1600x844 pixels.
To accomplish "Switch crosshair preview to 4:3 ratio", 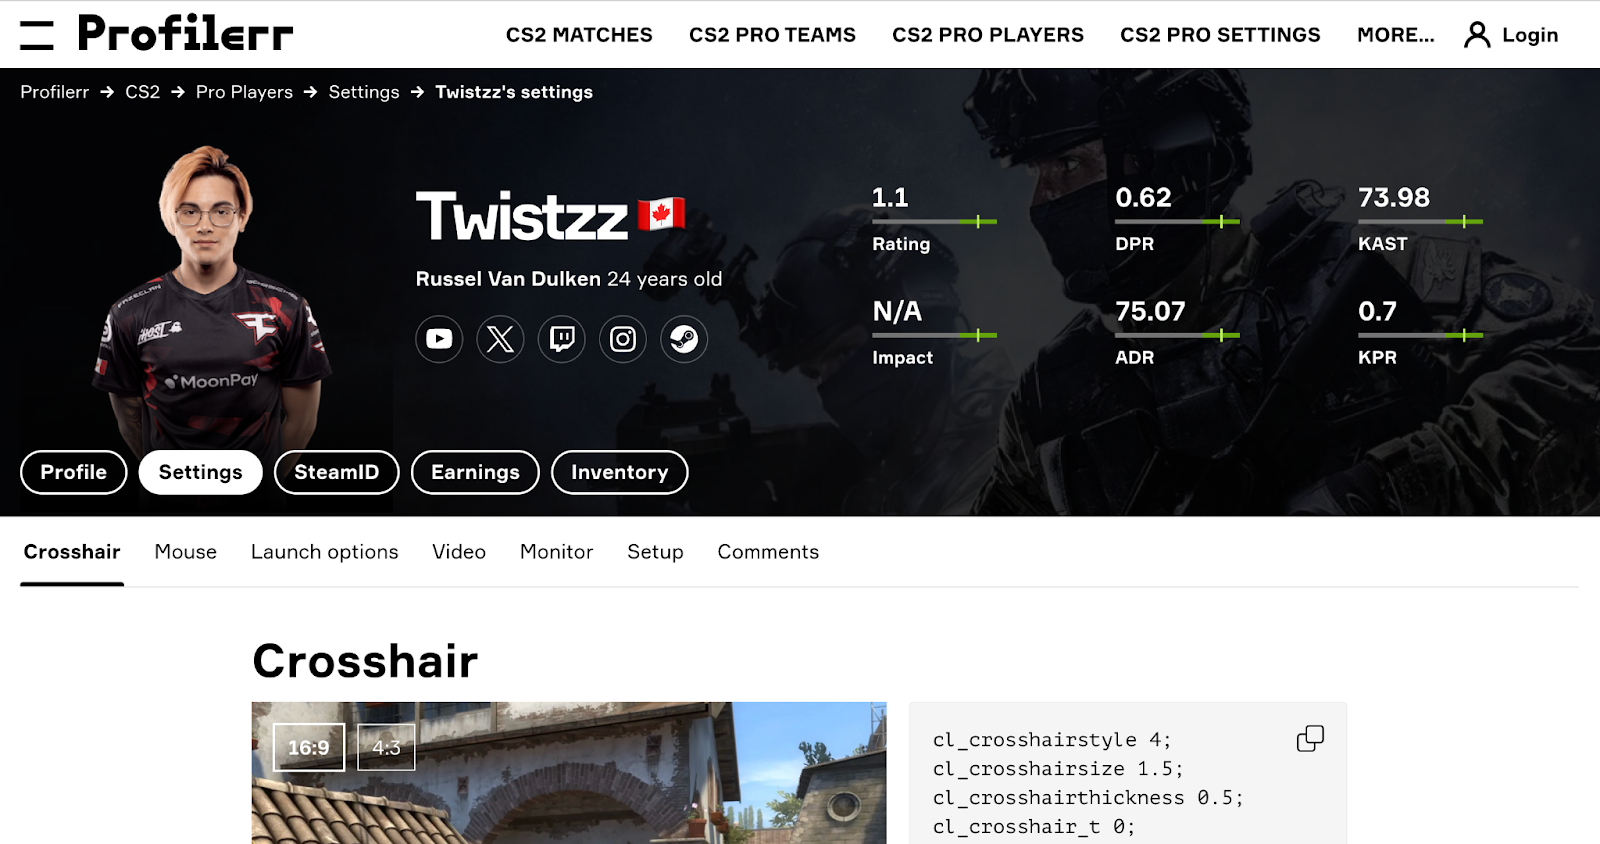I will (386, 747).
